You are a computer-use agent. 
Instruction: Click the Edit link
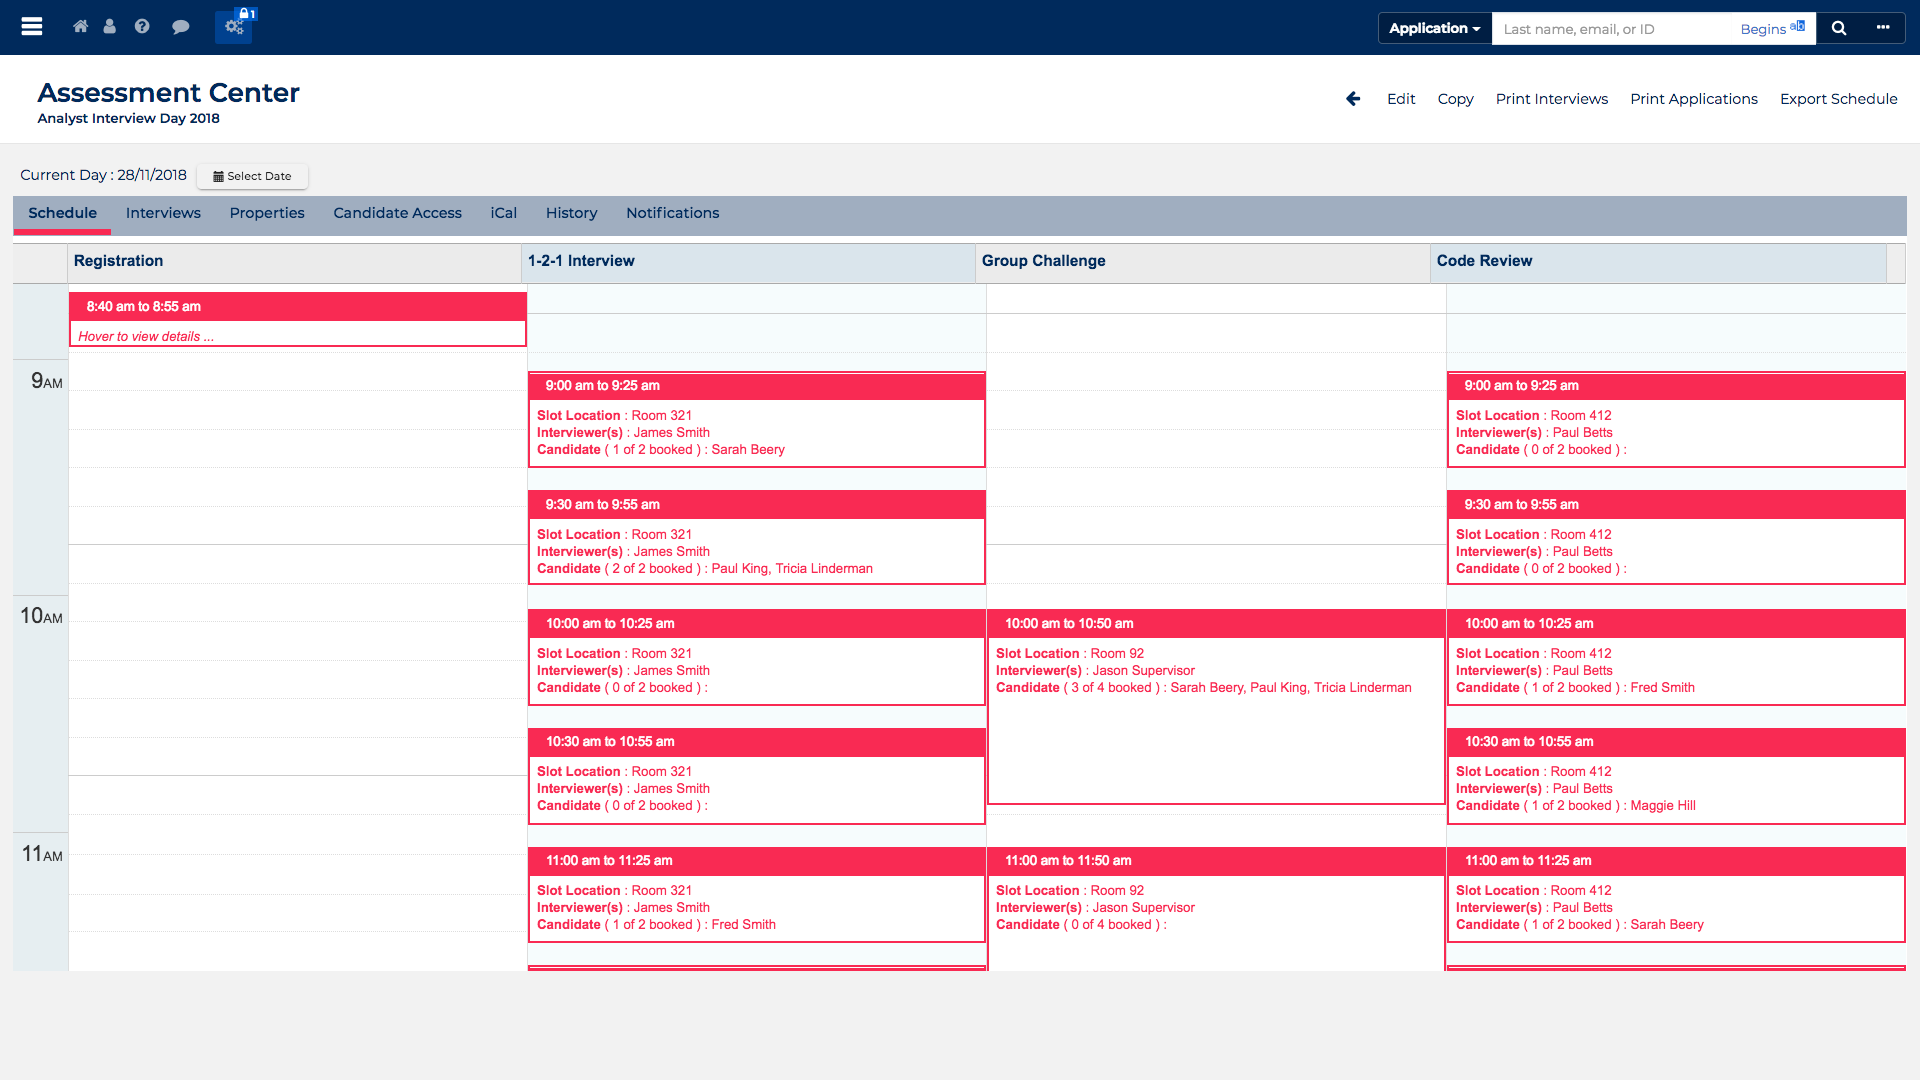coord(1401,99)
